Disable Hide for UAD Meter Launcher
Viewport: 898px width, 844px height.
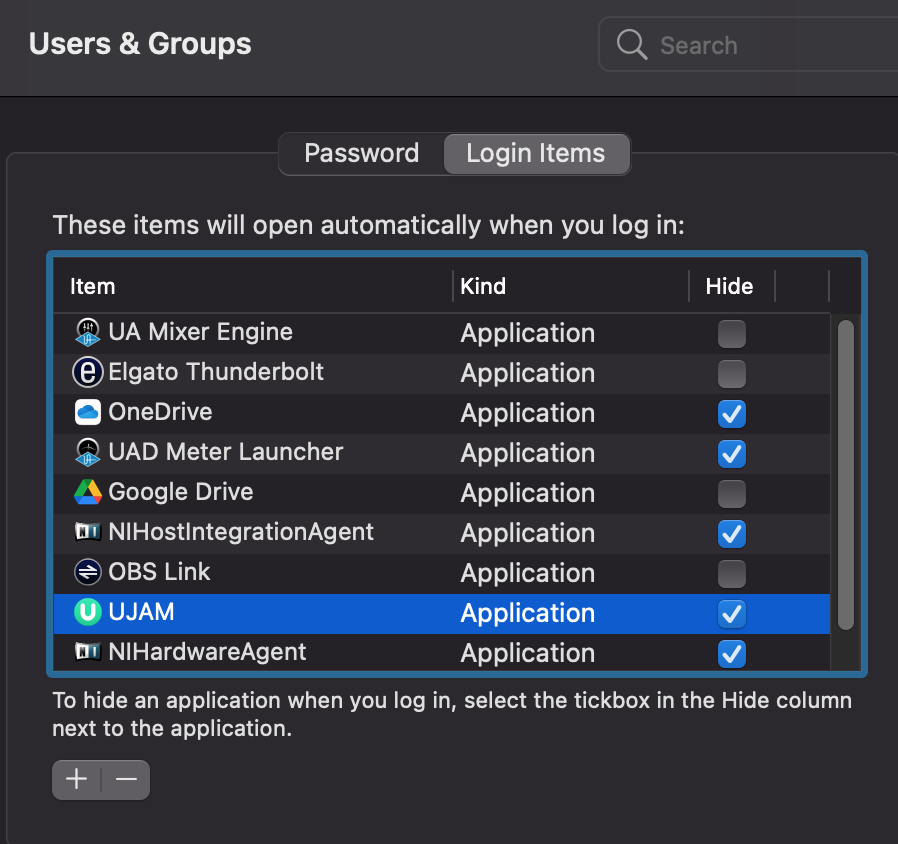732,454
